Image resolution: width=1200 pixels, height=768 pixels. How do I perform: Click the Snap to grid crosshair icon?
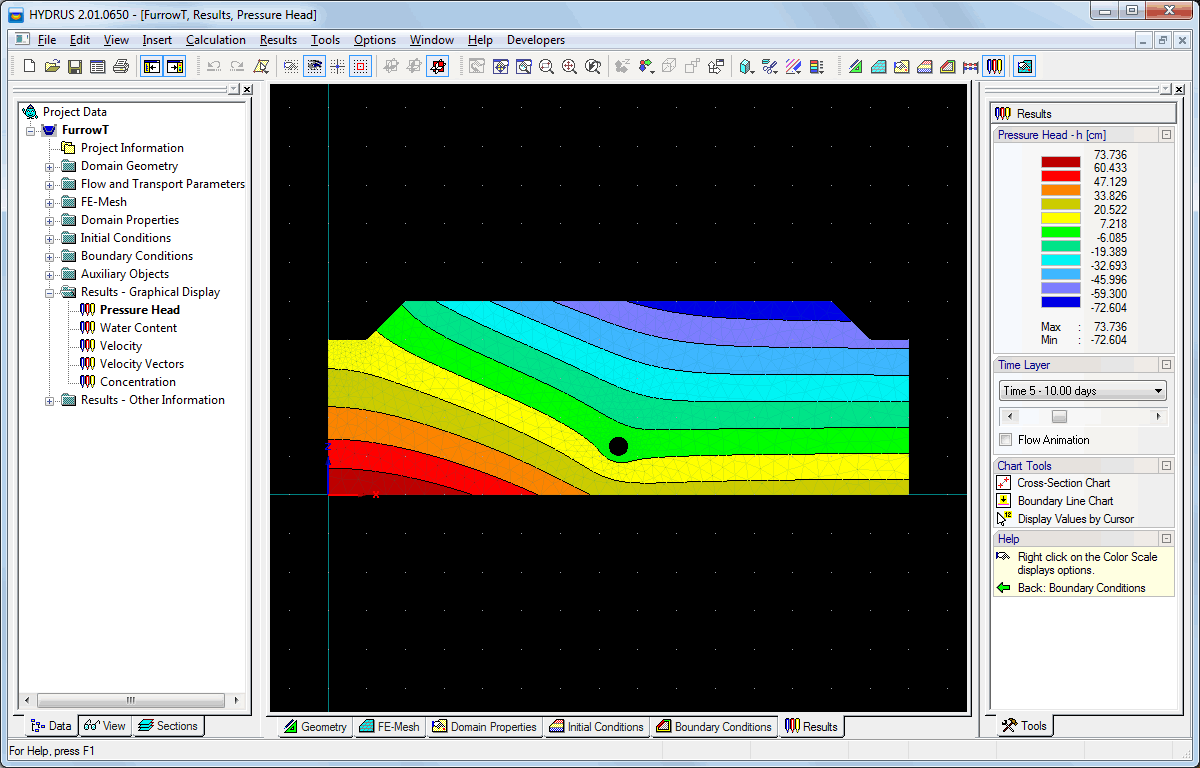[338, 67]
